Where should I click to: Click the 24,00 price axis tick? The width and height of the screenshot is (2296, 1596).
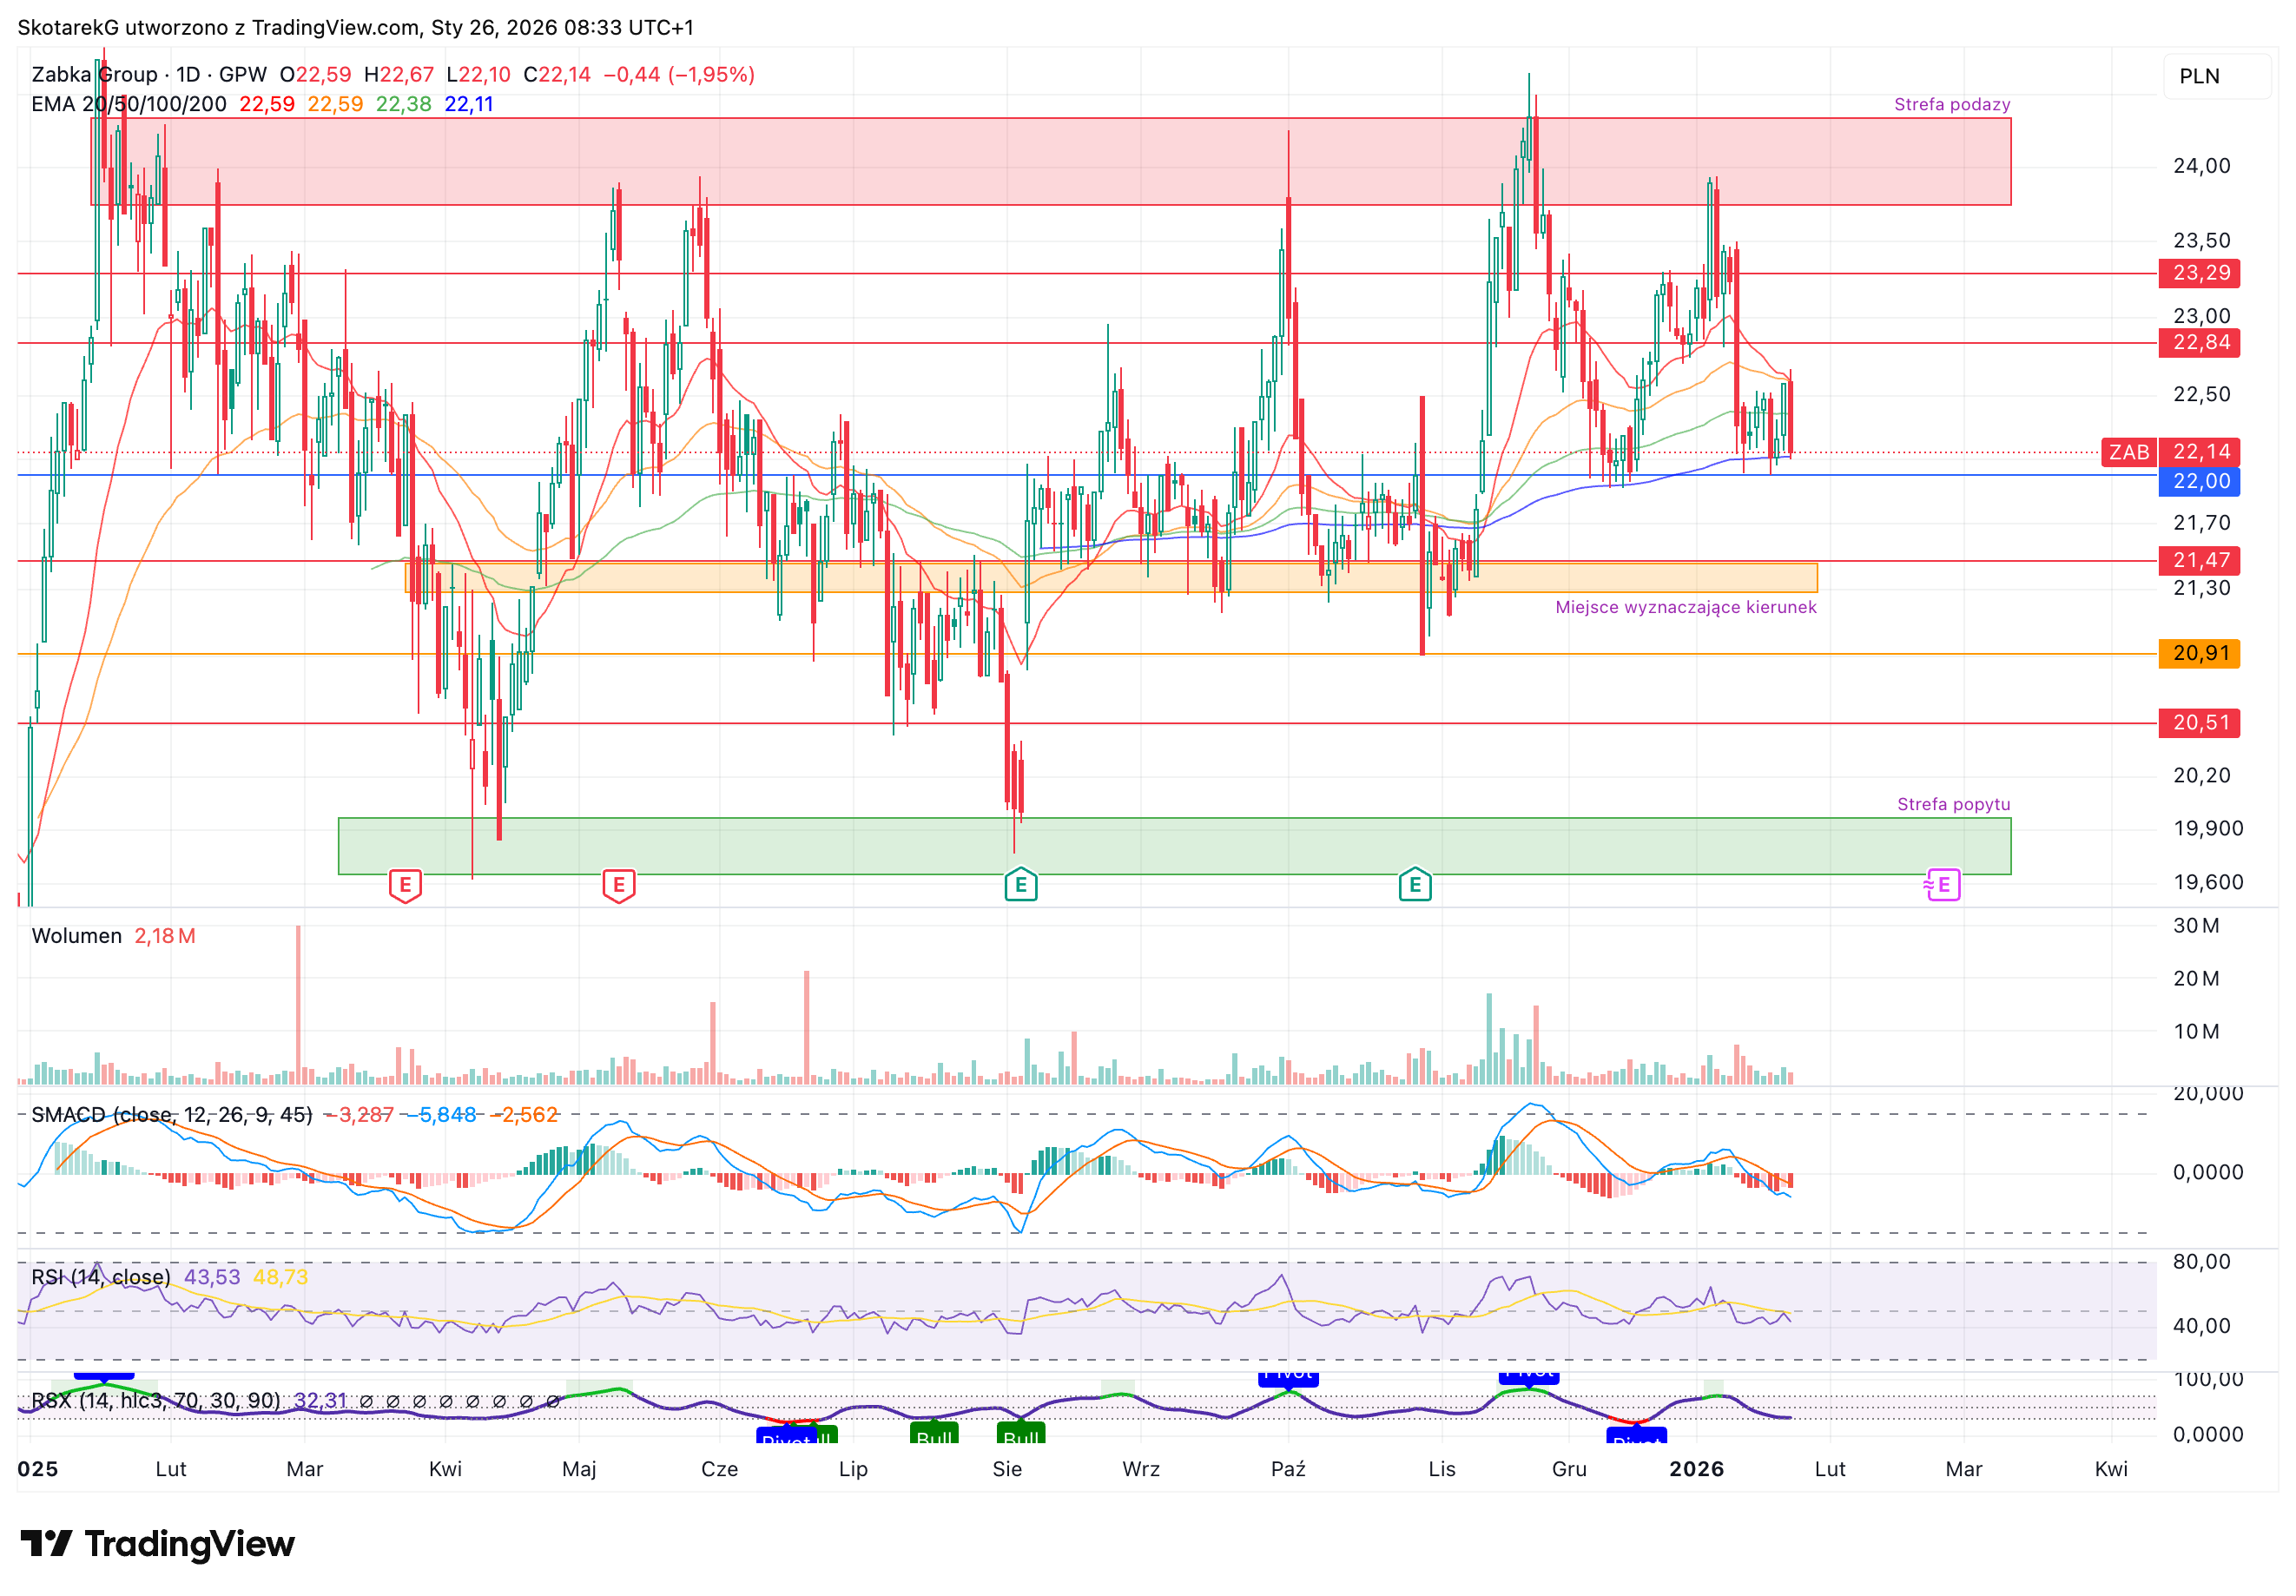[2202, 166]
